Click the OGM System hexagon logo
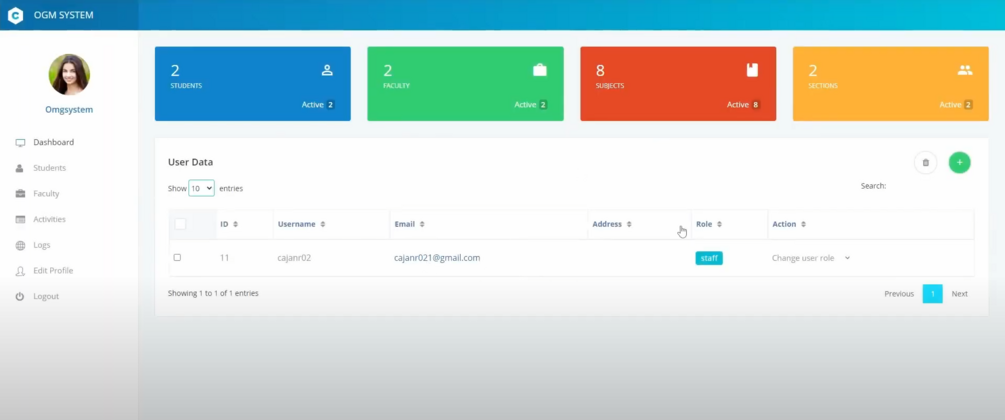This screenshot has height=420, width=1005. [x=15, y=15]
